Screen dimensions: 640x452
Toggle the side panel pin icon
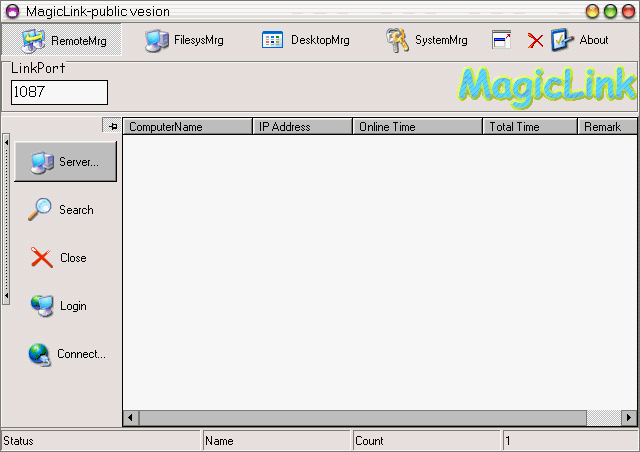[x=112, y=126]
